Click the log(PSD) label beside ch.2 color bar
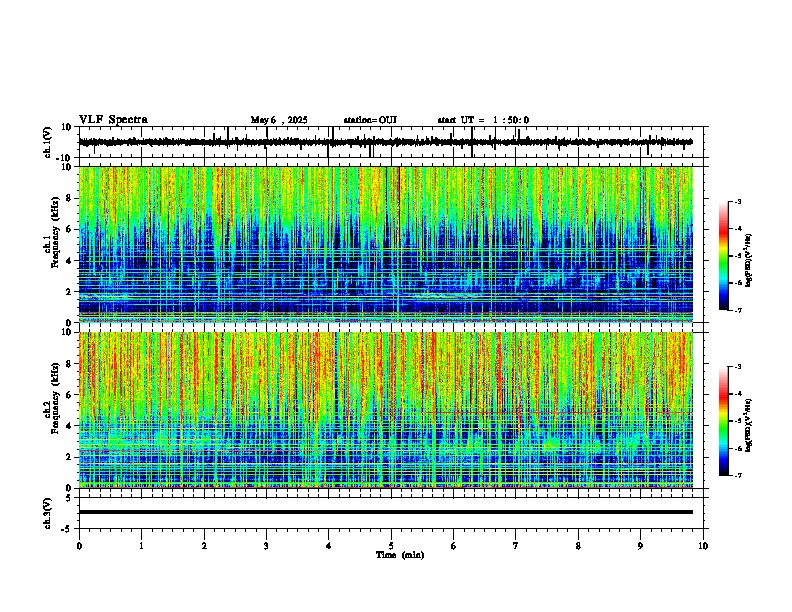The height and width of the screenshot is (612, 792). click(749, 426)
